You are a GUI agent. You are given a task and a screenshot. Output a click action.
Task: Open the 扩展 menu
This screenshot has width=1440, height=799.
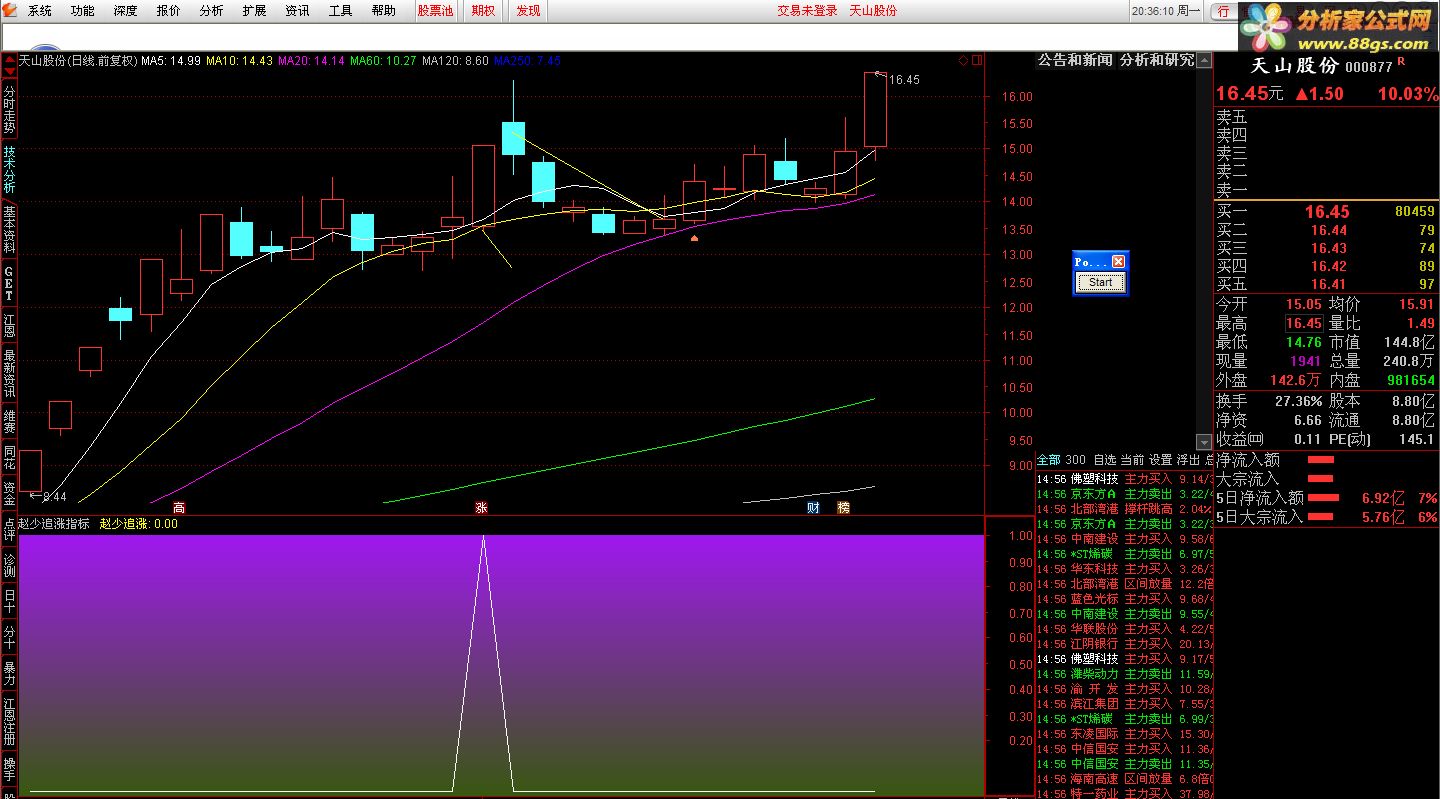click(x=255, y=11)
